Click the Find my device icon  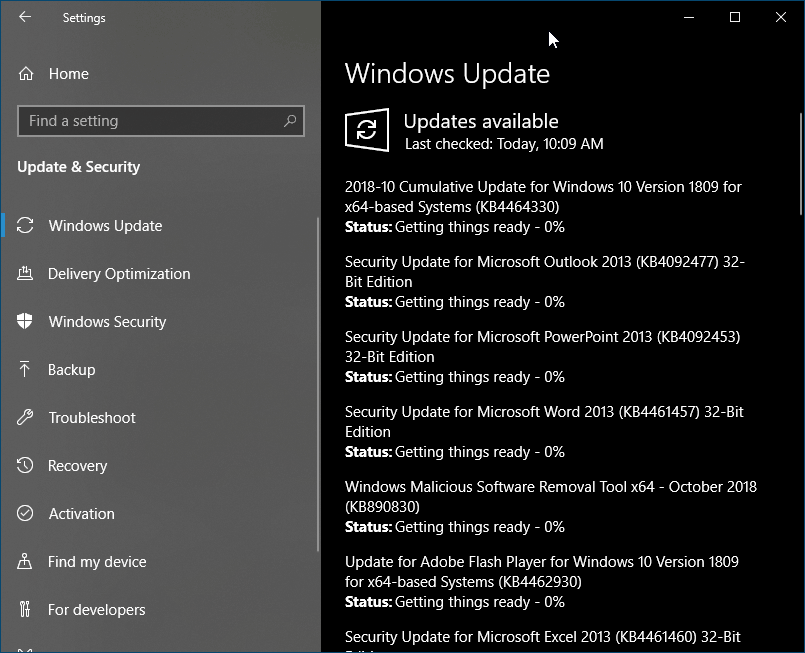pos(25,561)
